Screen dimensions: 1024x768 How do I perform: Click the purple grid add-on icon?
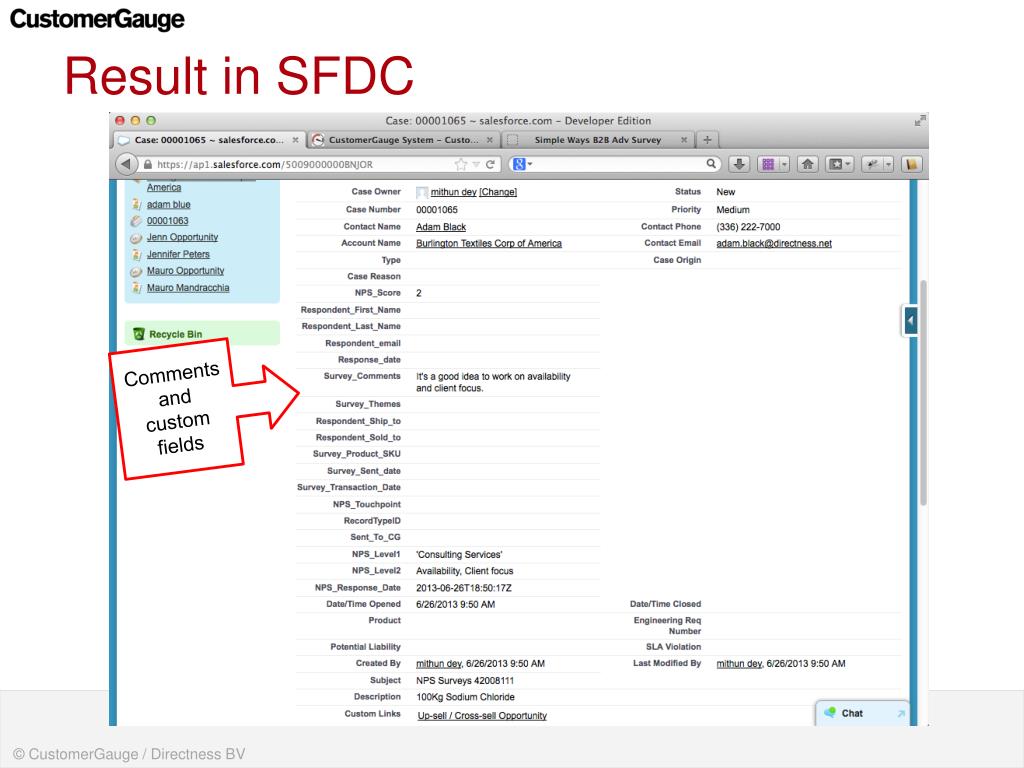click(768, 165)
